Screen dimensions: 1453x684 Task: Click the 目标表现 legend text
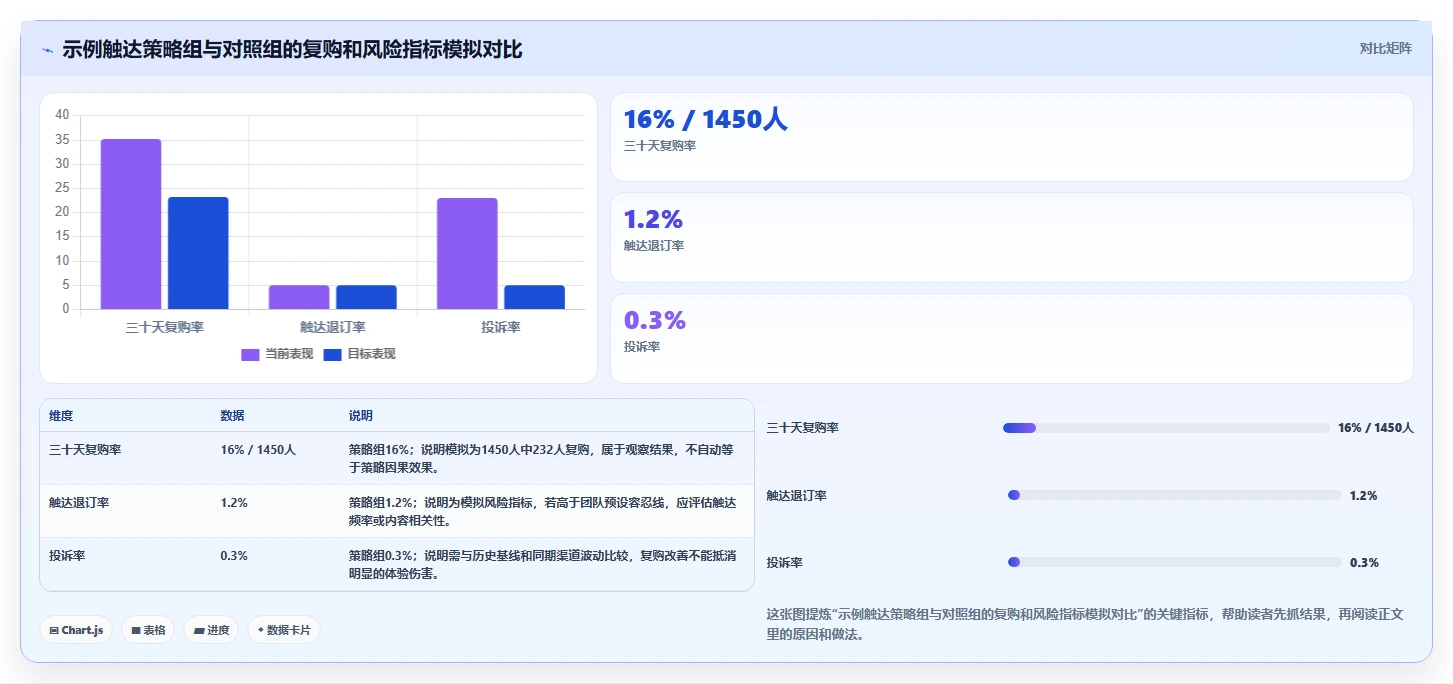[372, 354]
